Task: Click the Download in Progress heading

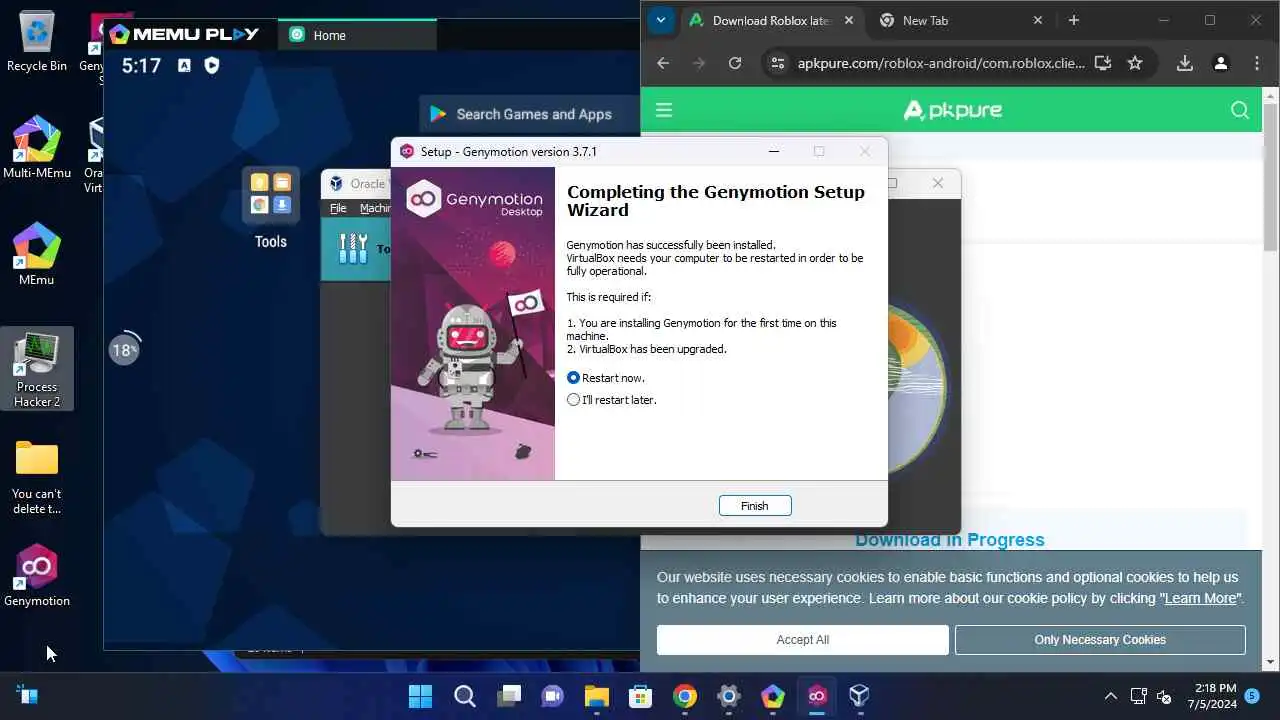Action: pyautogui.click(x=950, y=540)
